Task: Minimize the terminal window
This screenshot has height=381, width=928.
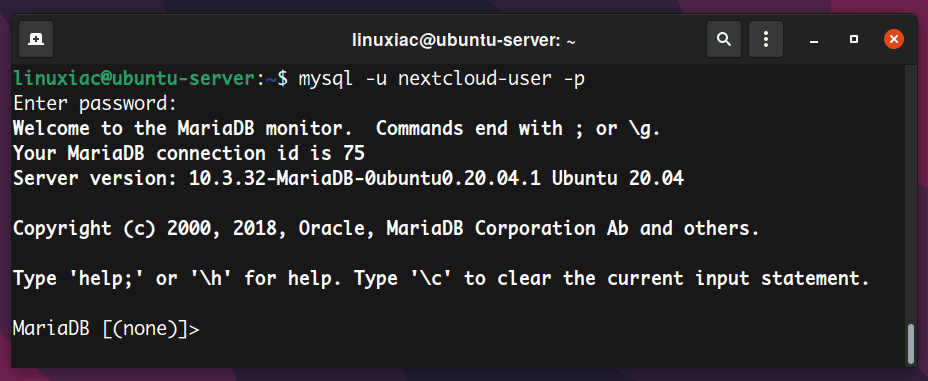Action: click(x=815, y=40)
